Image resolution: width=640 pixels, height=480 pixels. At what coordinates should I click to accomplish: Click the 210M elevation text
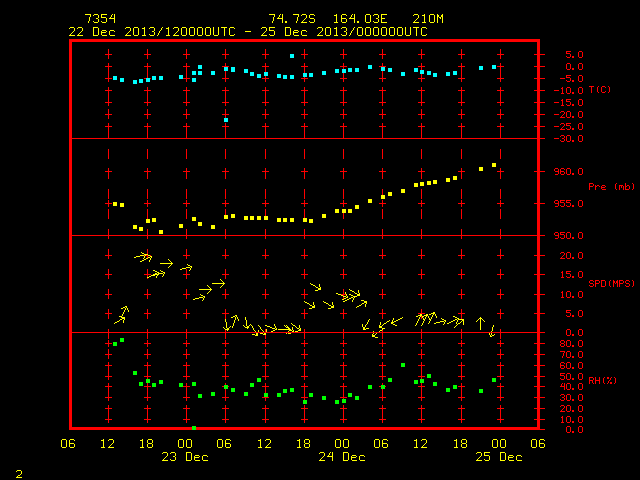click(x=428, y=19)
